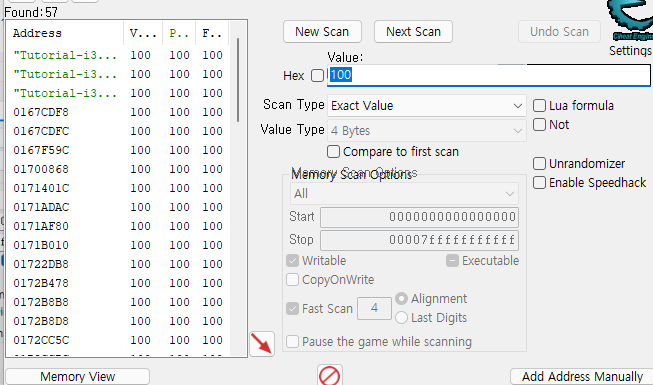Screen dimensions: 653x385
Task: Toggle the Unrandomizer checkbox
Action: 539,164
